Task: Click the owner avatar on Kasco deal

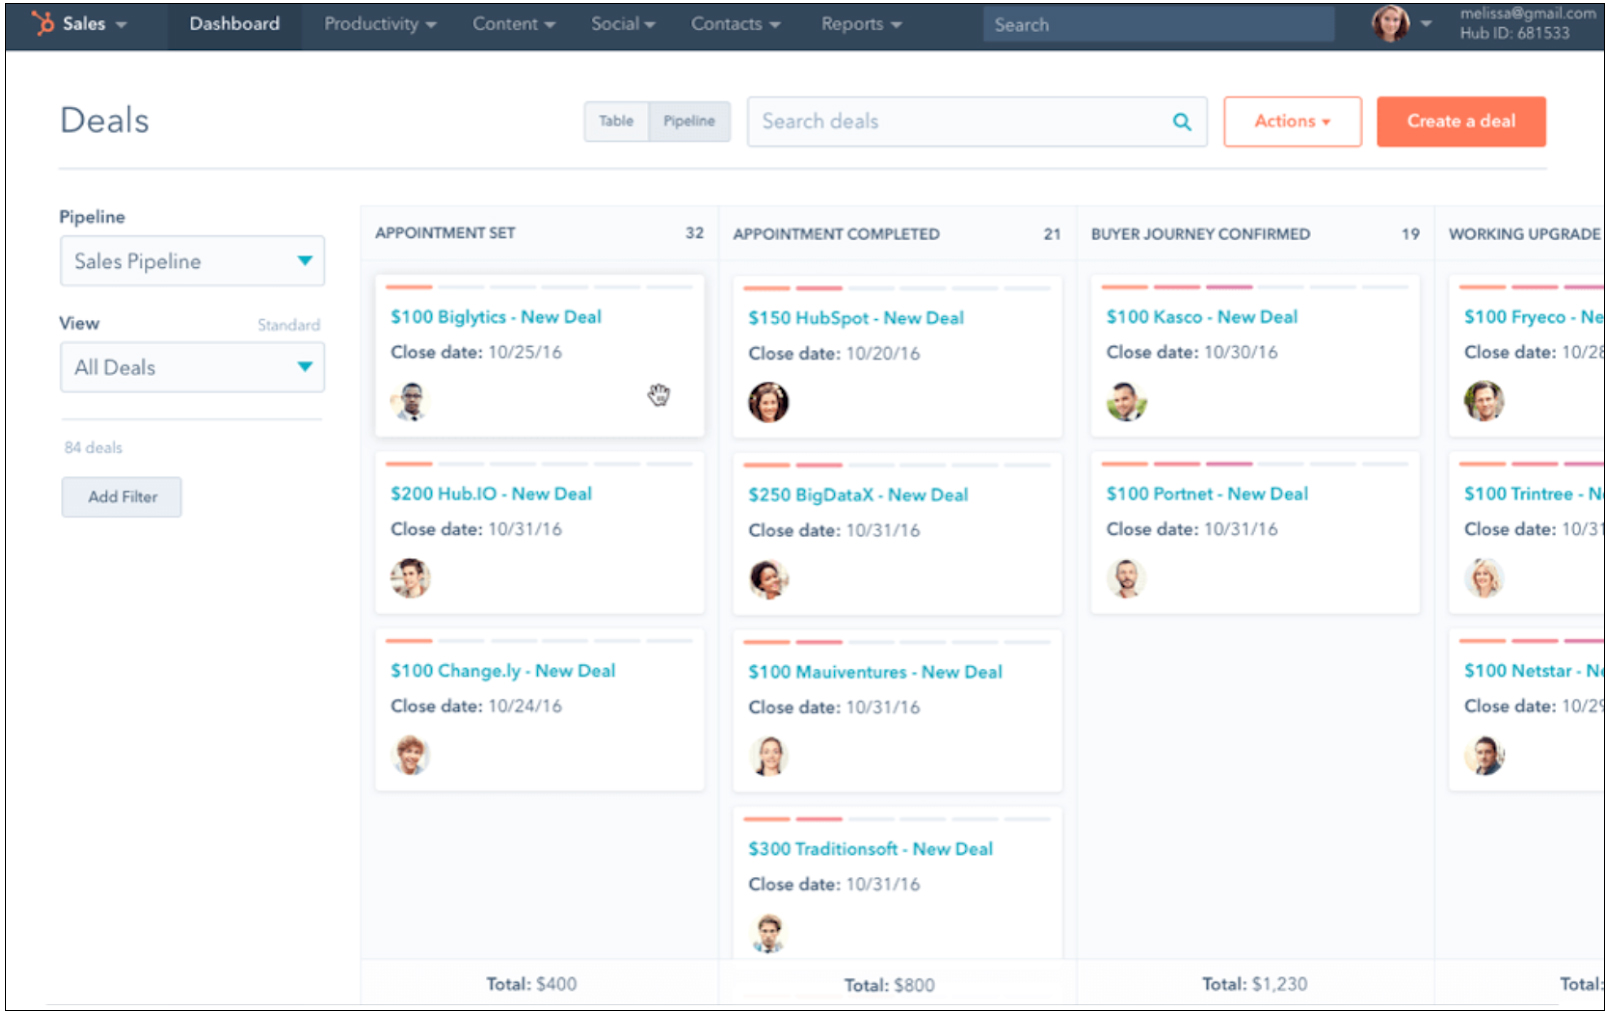Action: [x=1126, y=401]
